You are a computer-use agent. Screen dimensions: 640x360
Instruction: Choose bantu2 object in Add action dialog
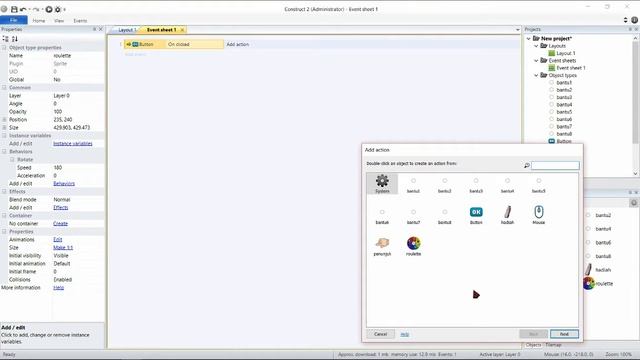tap(444, 185)
